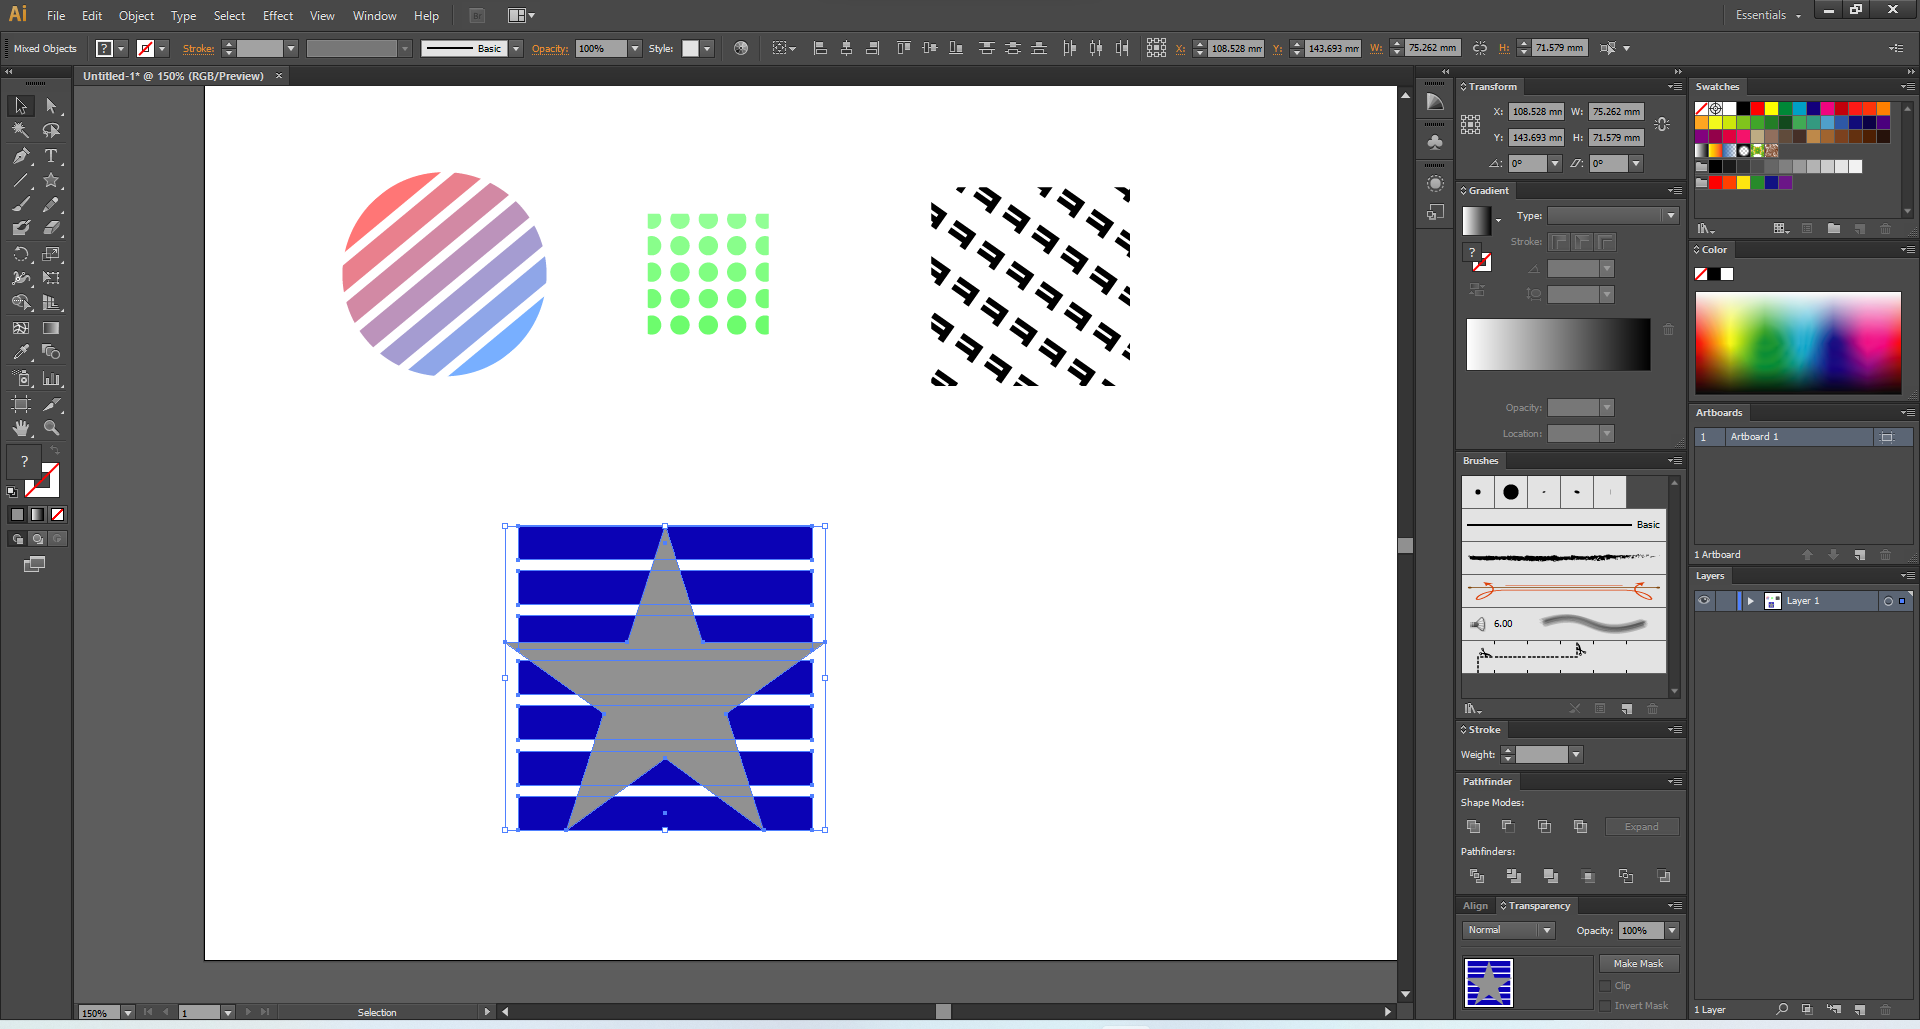This screenshot has width=1920, height=1029.
Task: Click the Divide pathfinder icon
Action: click(x=1477, y=876)
